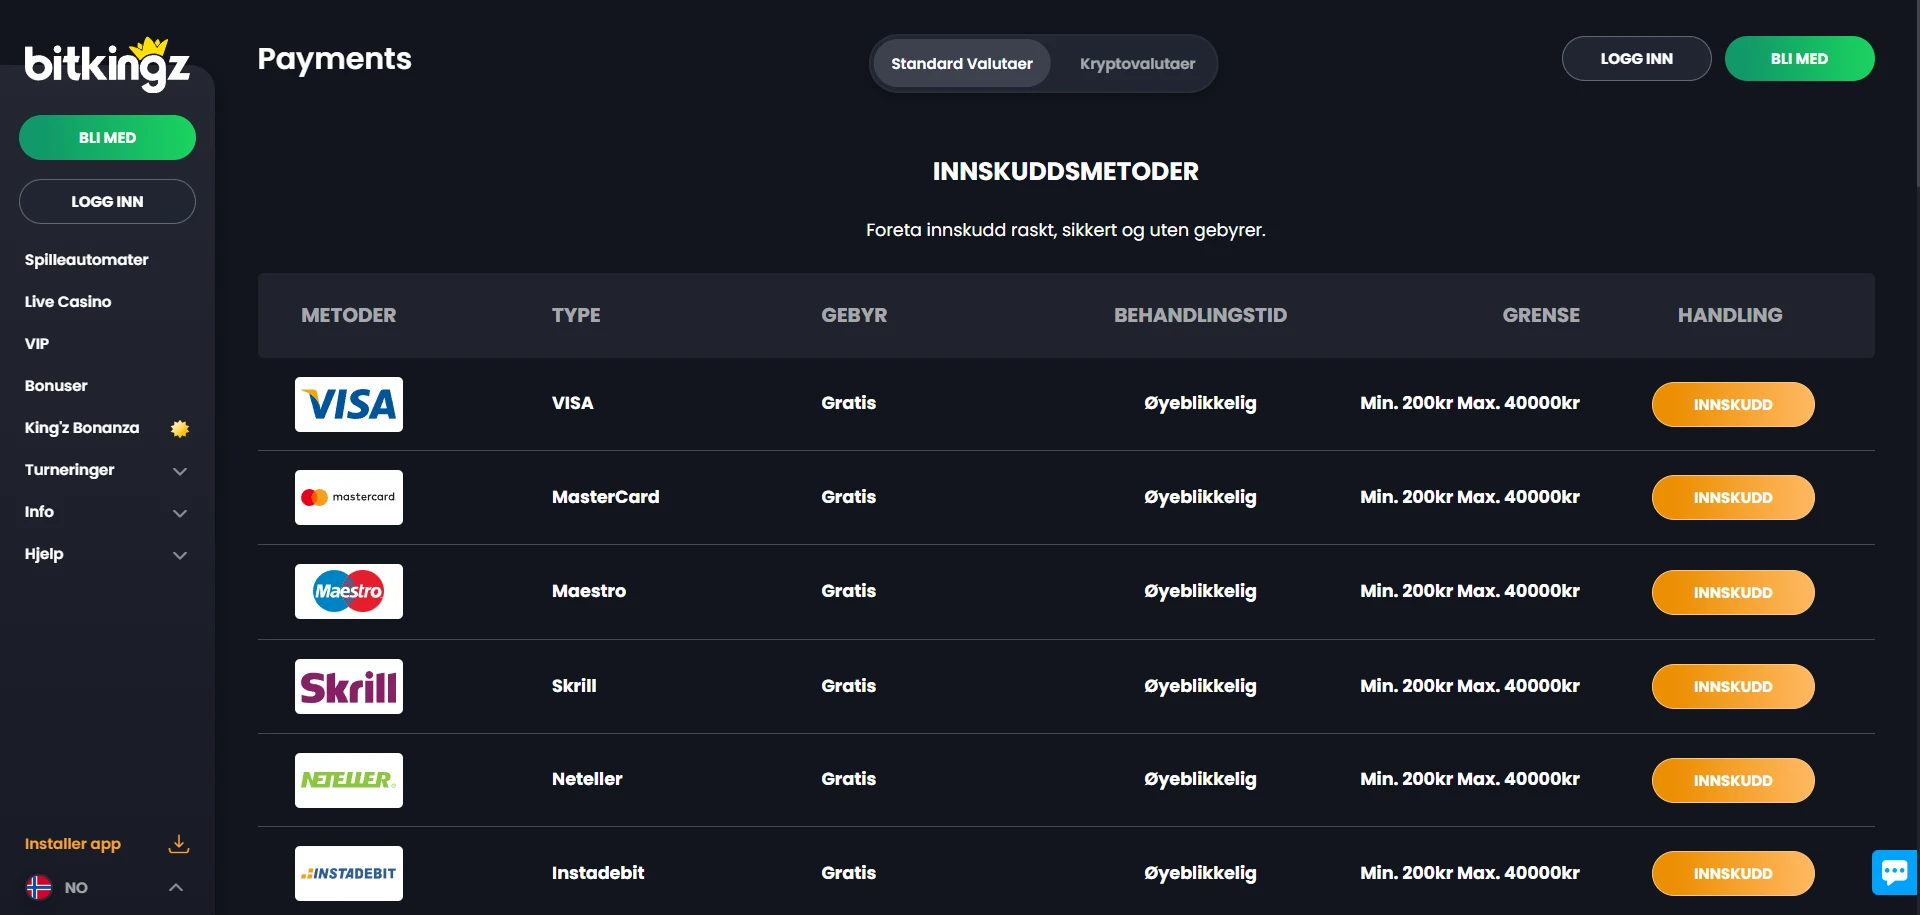Click the Instadebit type text
The width and height of the screenshot is (1920, 915).
click(598, 873)
